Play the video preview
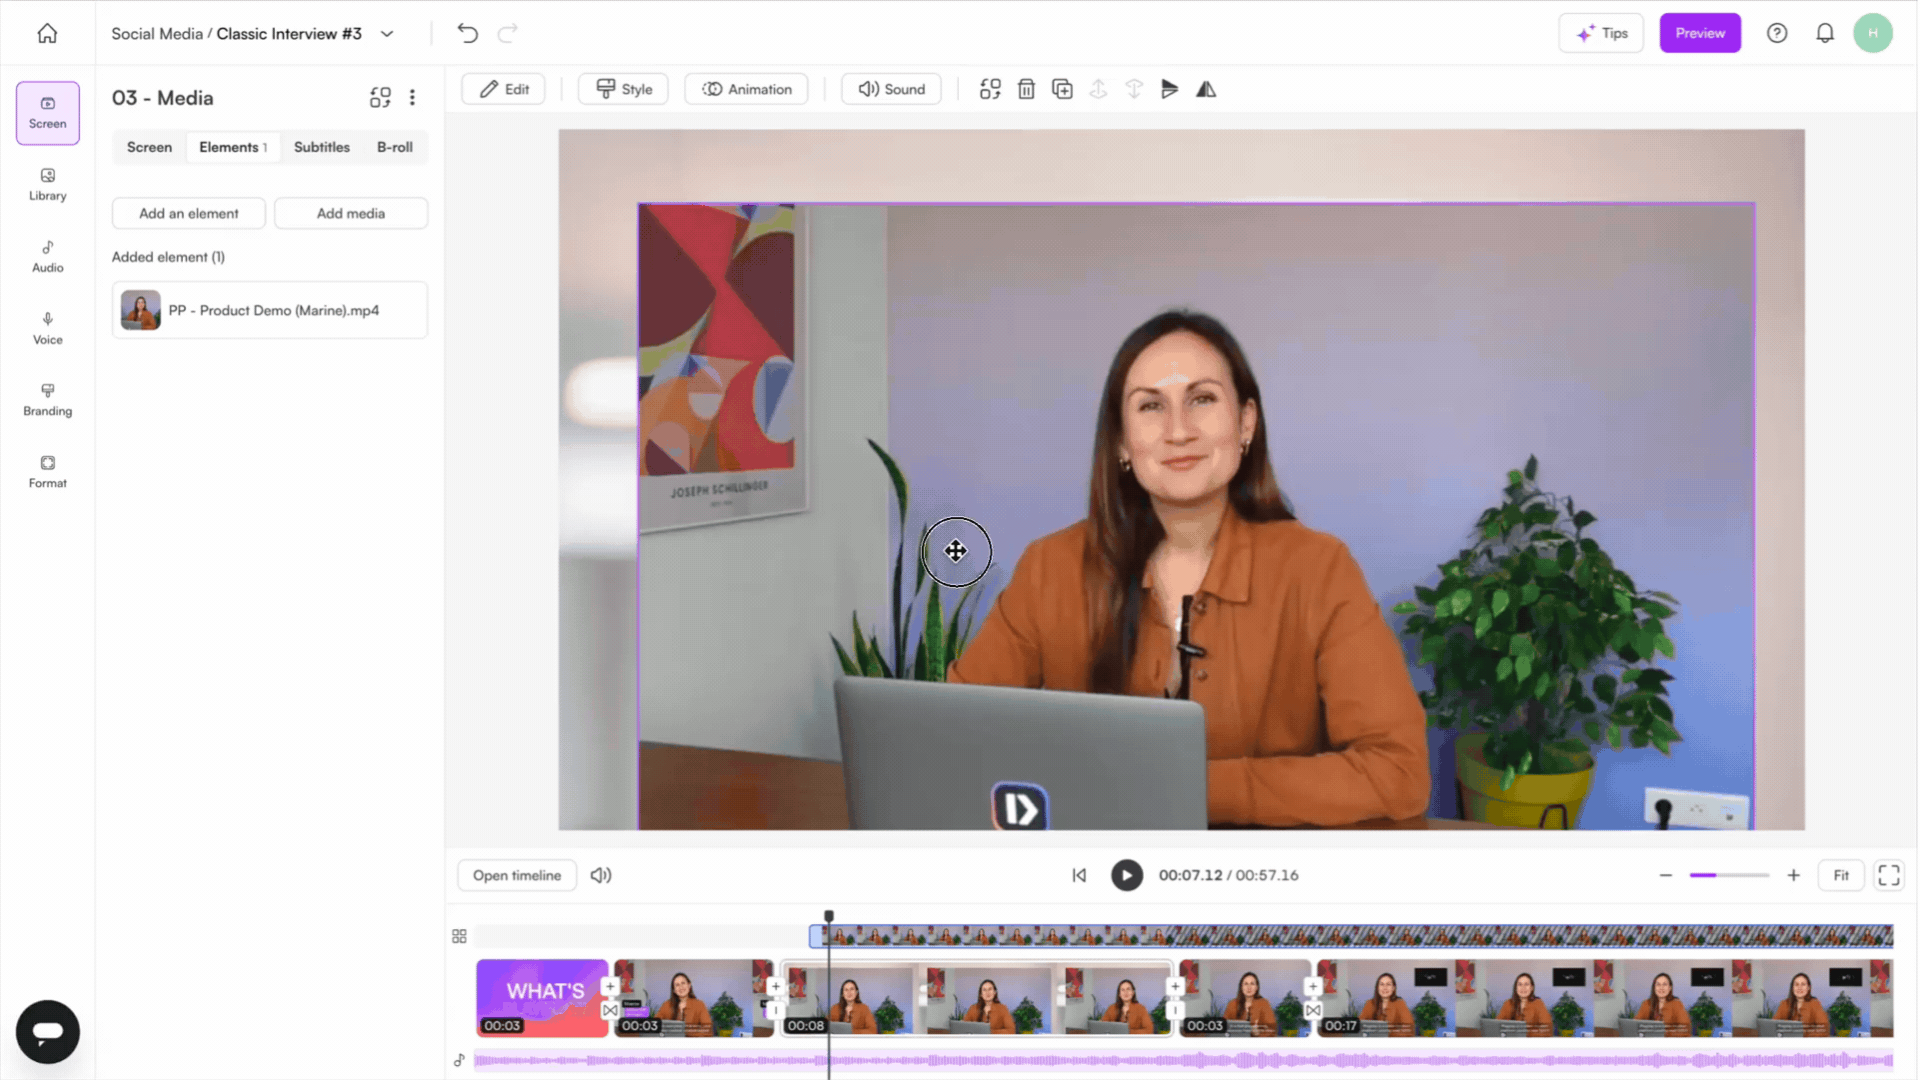The width and height of the screenshot is (1920, 1080). [1127, 875]
